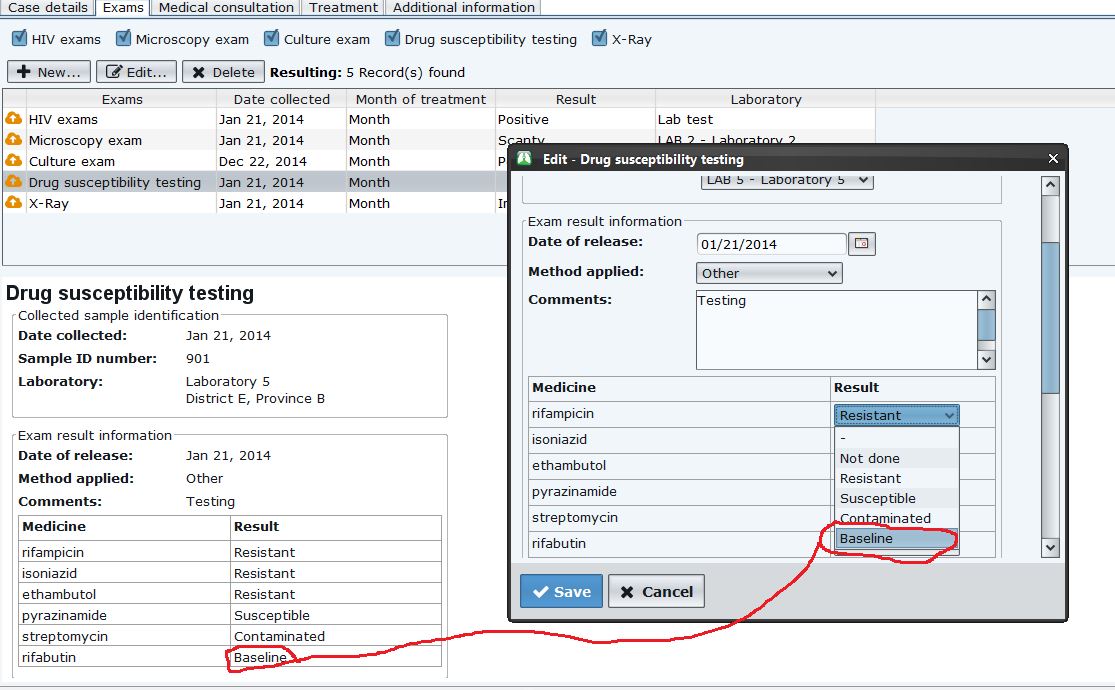This screenshot has width=1115, height=690.
Task: Click the streptomycin Contaminated result in details
Action: (x=279, y=636)
